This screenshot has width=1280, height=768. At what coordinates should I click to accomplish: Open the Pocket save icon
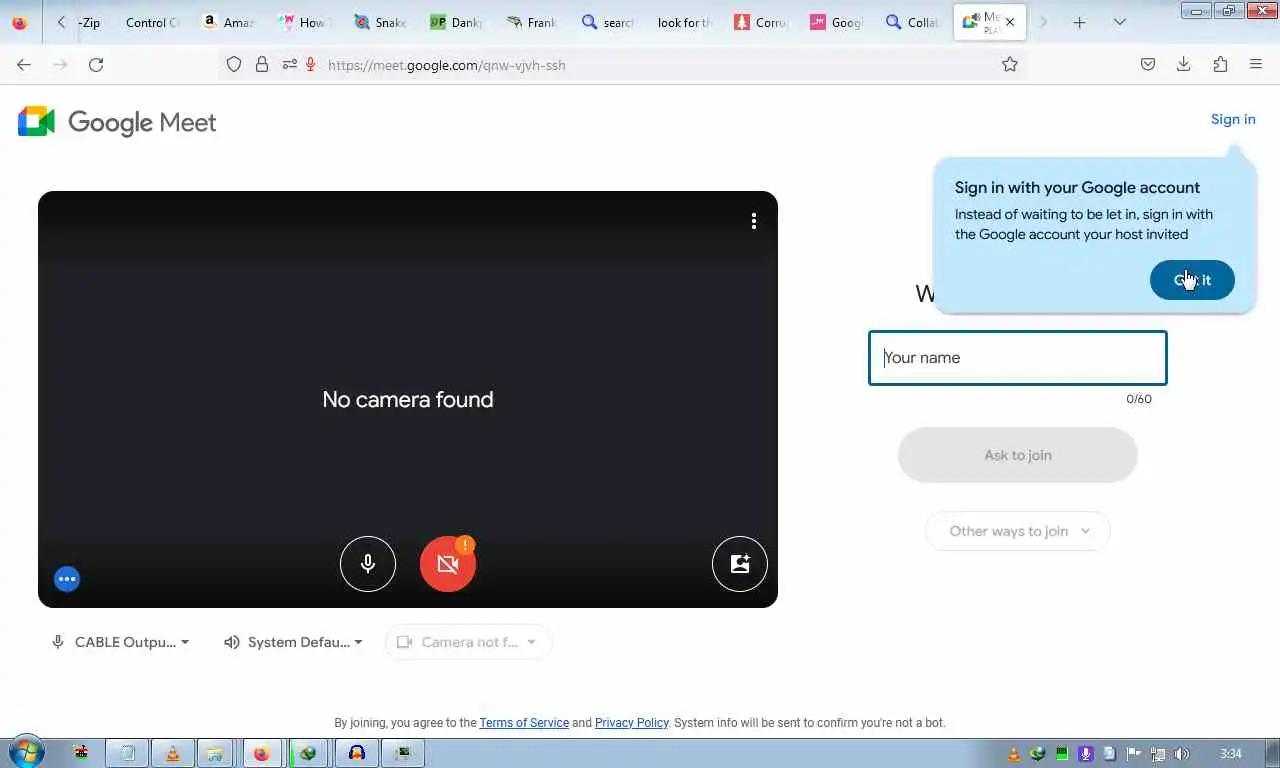1148,65
